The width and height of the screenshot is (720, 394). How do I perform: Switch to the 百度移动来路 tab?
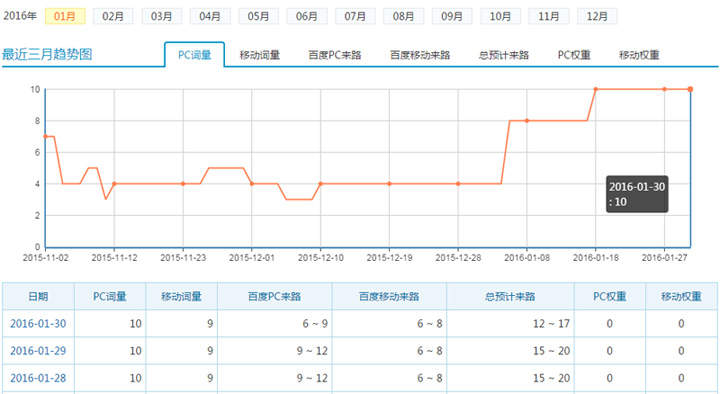pyautogui.click(x=420, y=55)
